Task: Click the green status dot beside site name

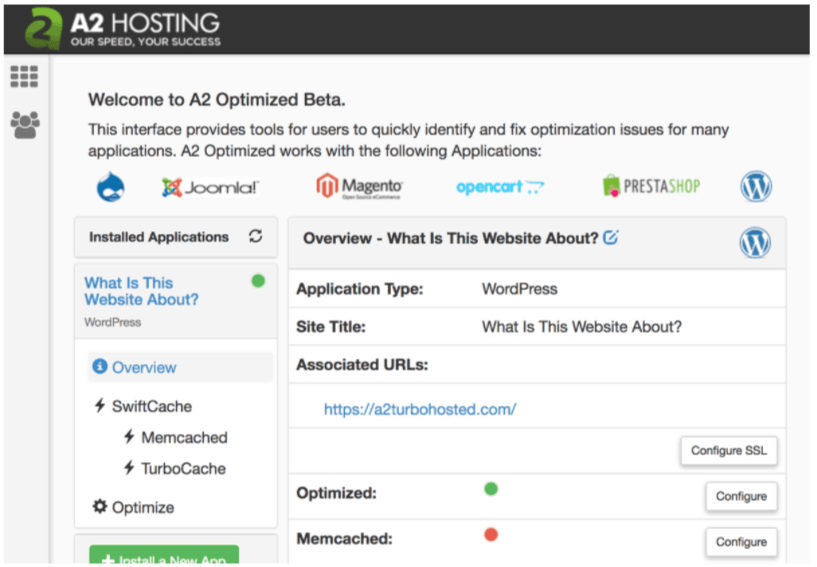Action: coord(258,281)
